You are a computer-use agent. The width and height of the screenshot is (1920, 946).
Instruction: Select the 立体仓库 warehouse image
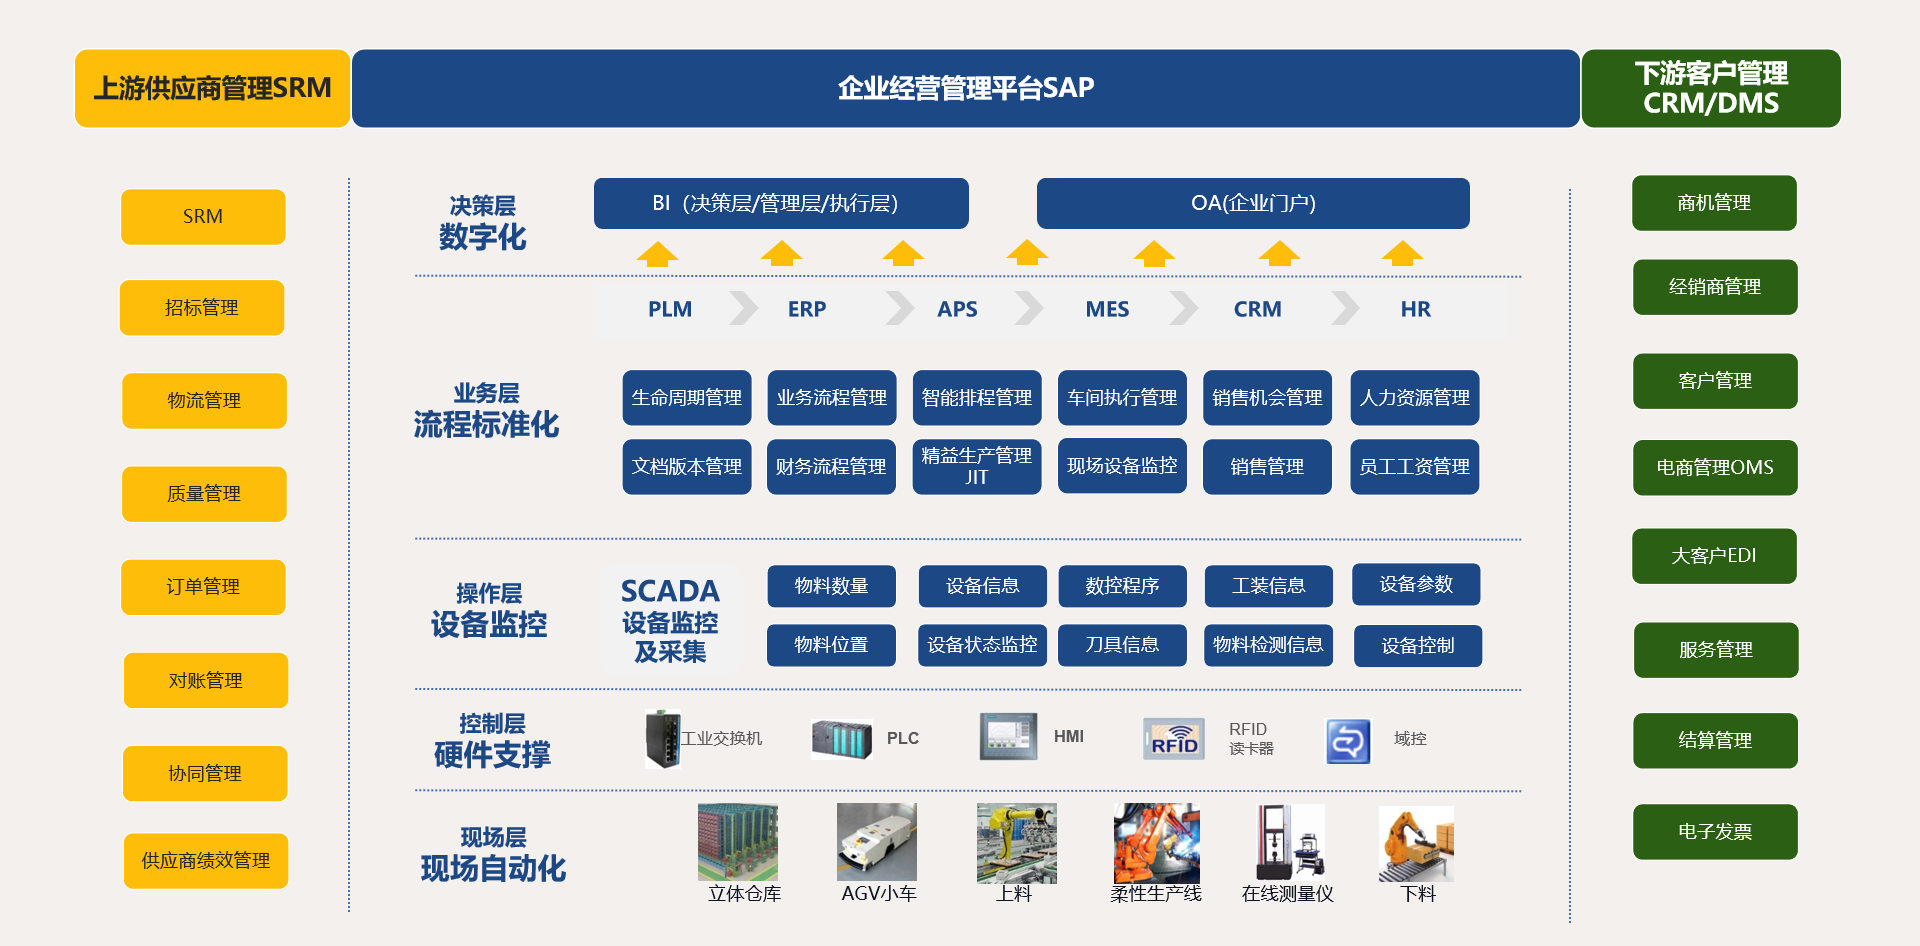click(738, 842)
